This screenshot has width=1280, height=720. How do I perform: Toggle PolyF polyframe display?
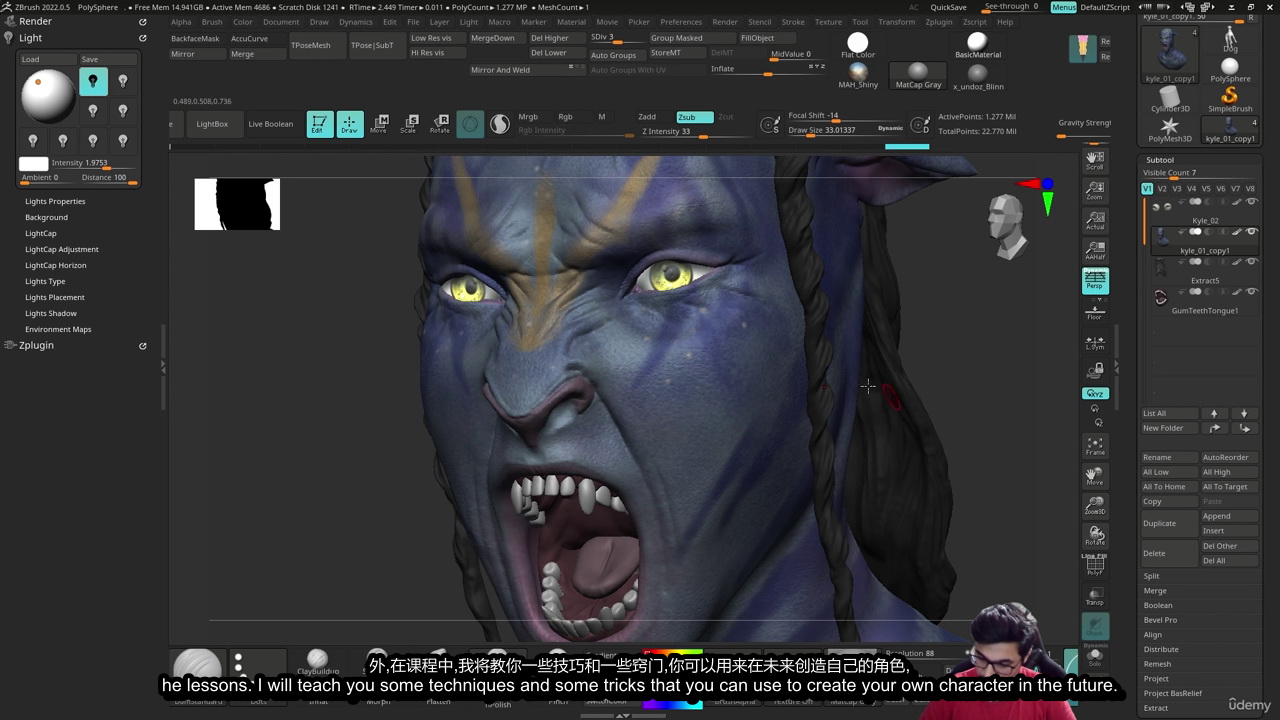click(1095, 566)
